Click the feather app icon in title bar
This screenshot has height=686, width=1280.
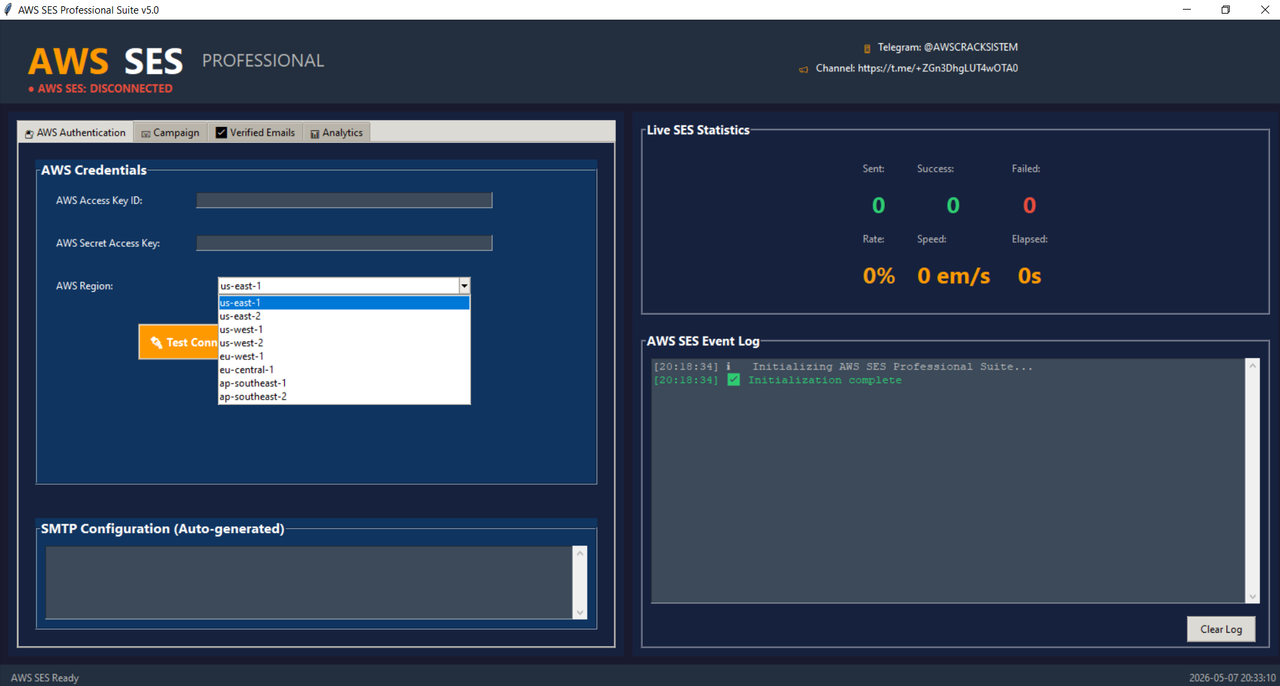point(8,9)
